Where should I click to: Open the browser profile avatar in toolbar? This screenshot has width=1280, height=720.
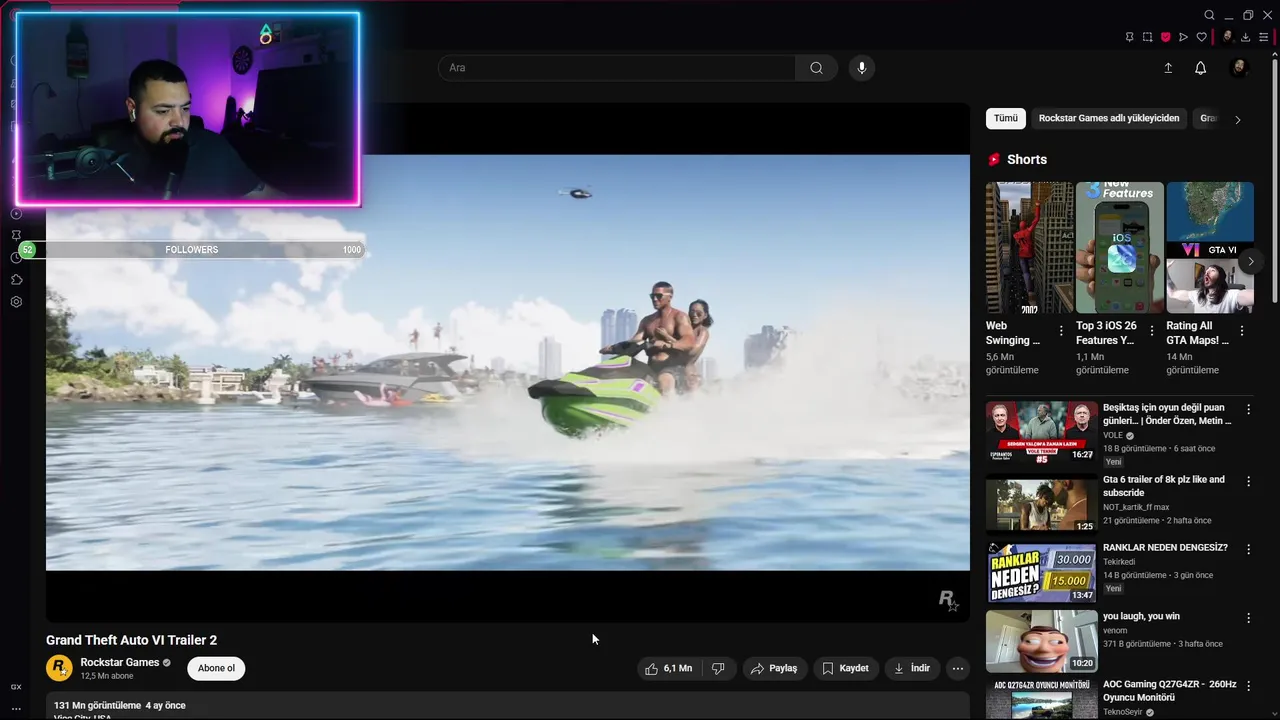click(x=1227, y=37)
